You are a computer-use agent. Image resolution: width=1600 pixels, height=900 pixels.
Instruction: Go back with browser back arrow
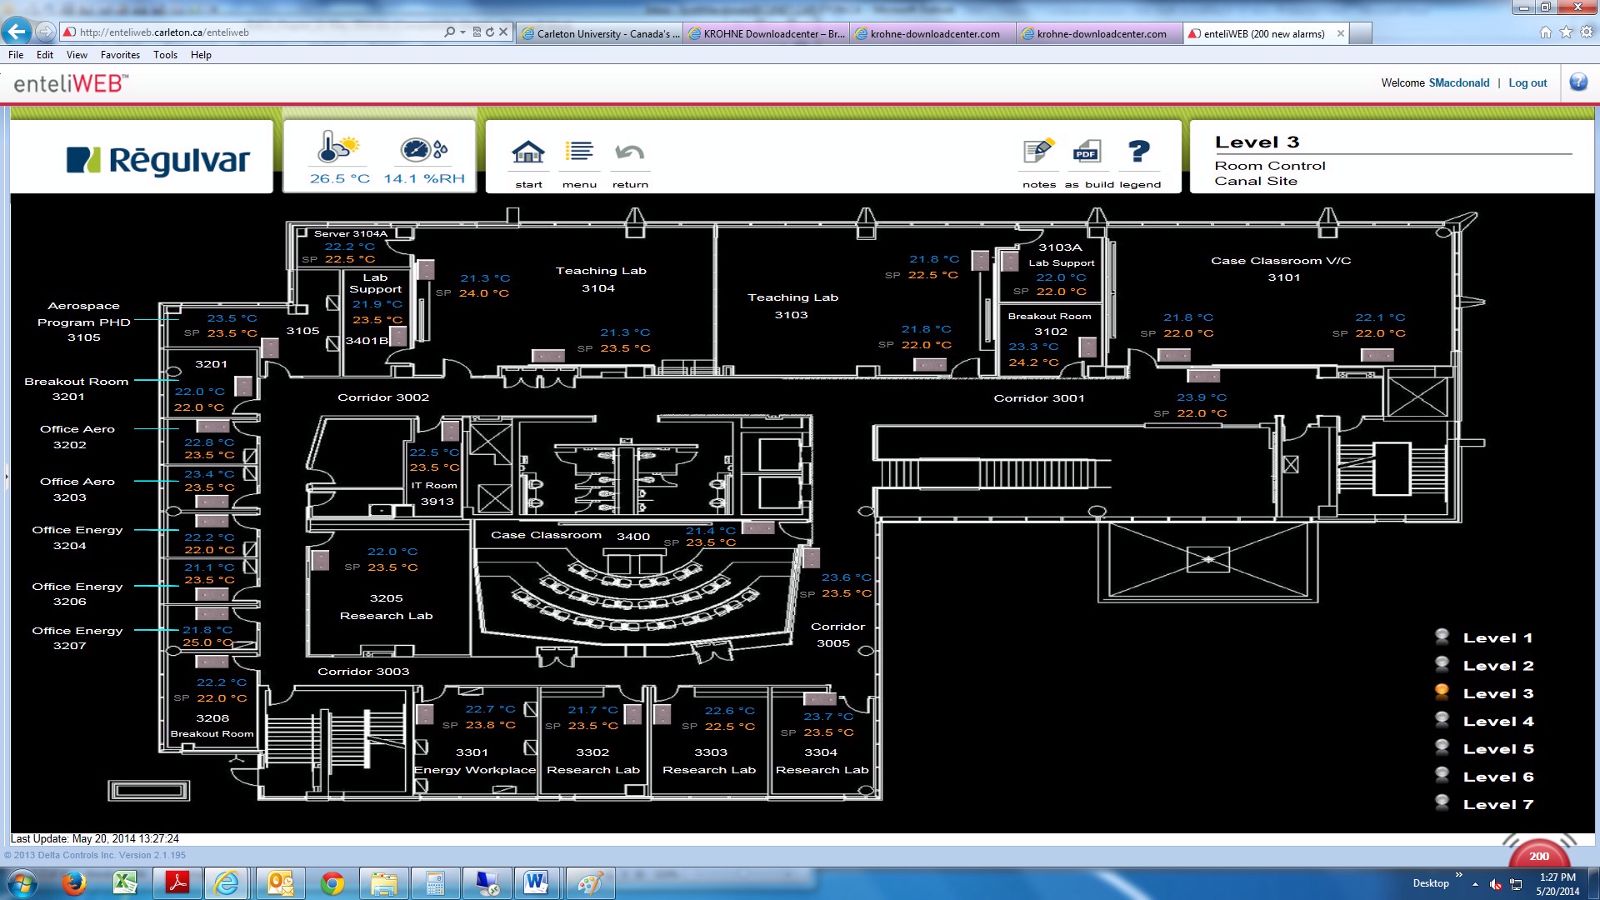pos(17,32)
